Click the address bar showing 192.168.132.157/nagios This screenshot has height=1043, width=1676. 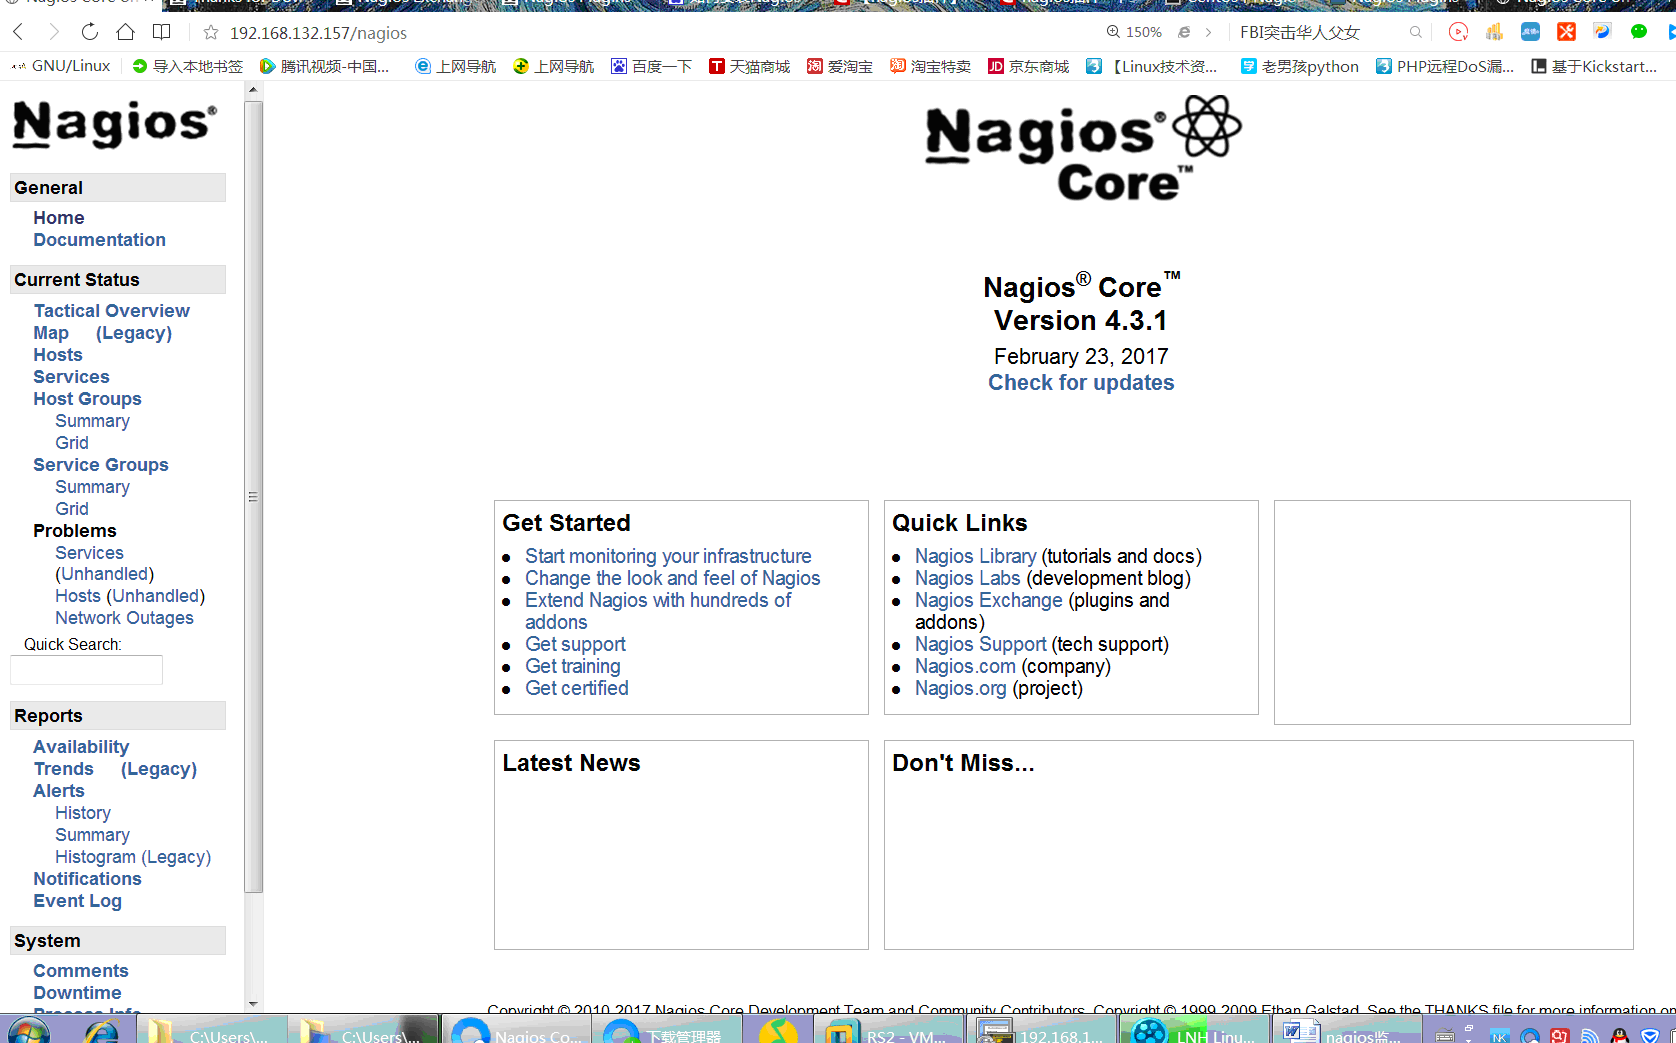click(x=318, y=33)
